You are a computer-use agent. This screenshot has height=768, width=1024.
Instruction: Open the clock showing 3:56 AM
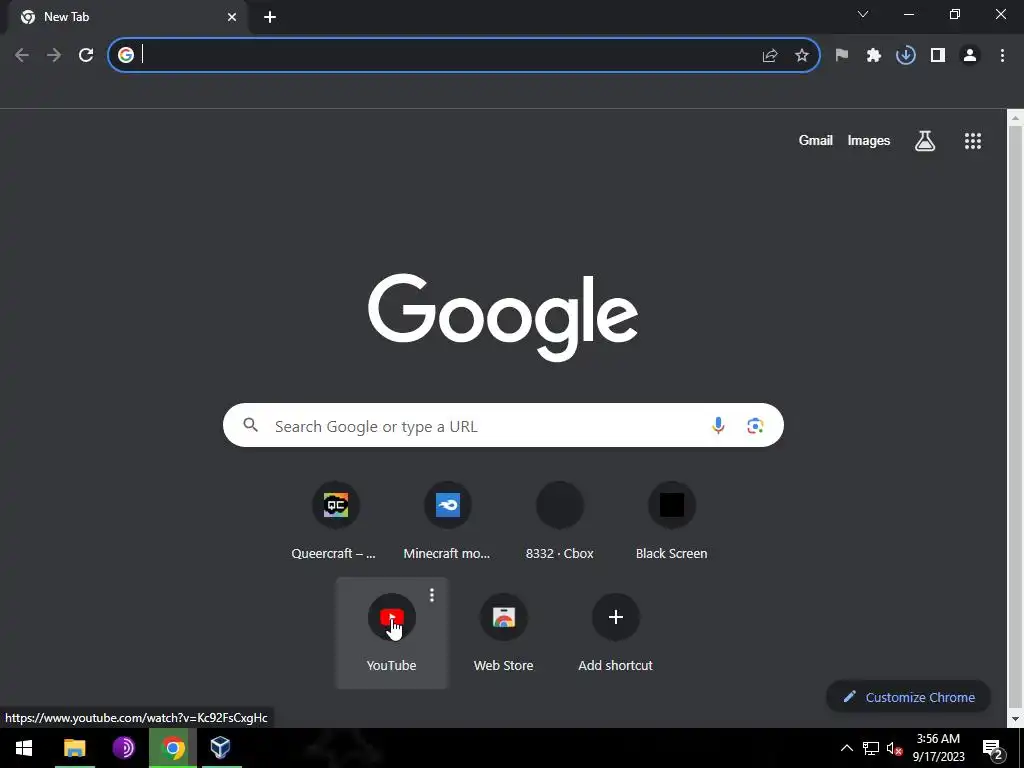pyautogui.click(x=938, y=748)
